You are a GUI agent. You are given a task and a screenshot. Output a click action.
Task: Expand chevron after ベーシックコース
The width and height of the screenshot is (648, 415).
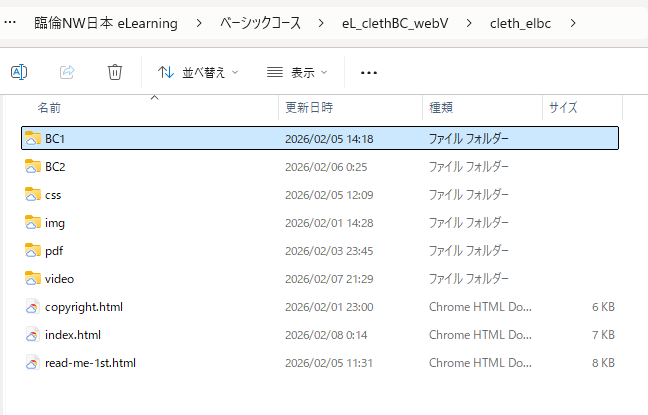click(x=321, y=24)
